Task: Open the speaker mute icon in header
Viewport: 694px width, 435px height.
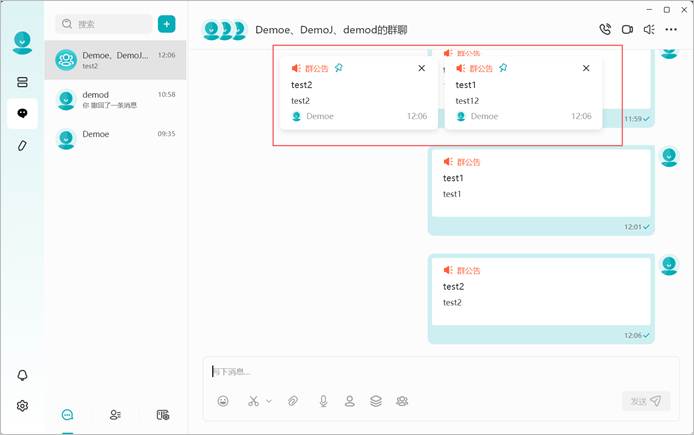Action: 649,29
